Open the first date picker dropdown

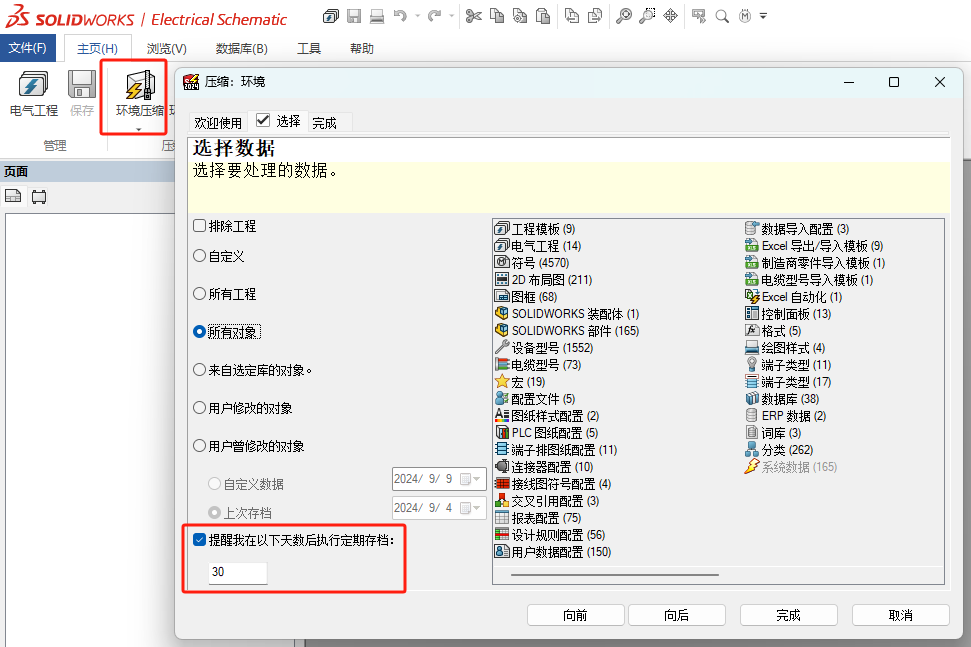point(478,478)
